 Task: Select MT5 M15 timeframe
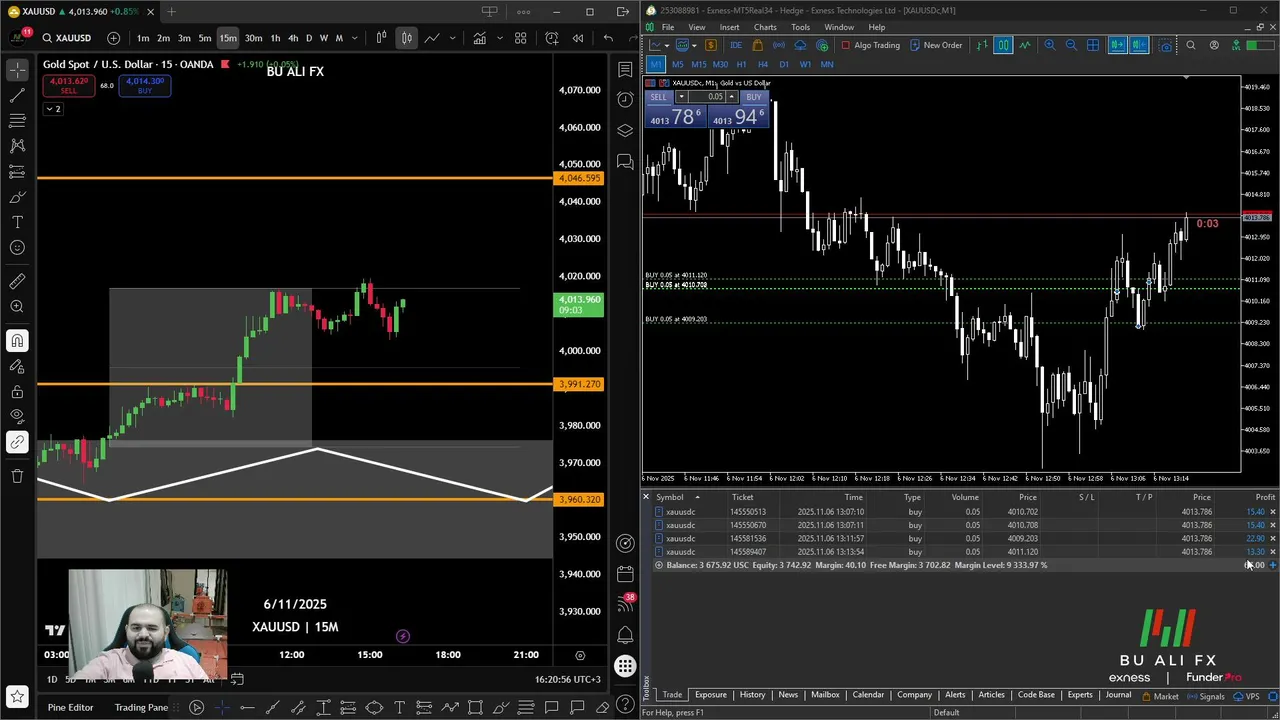click(698, 64)
